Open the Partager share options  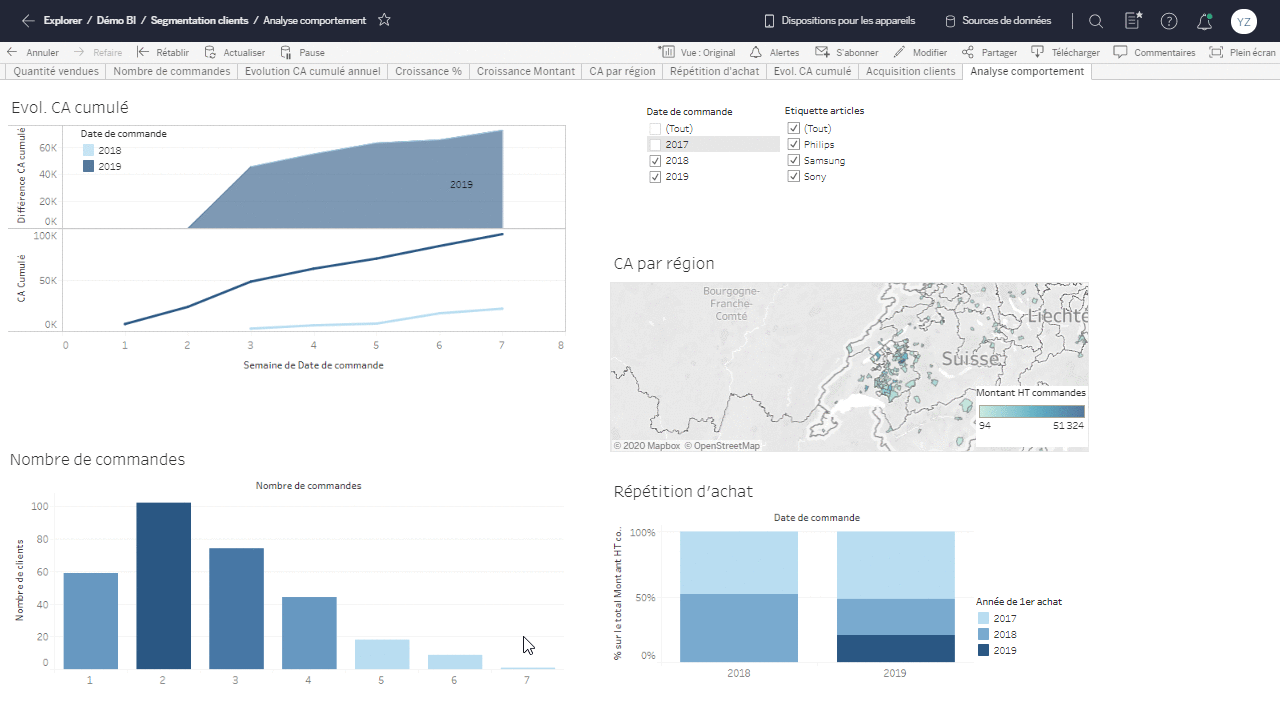pos(990,52)
